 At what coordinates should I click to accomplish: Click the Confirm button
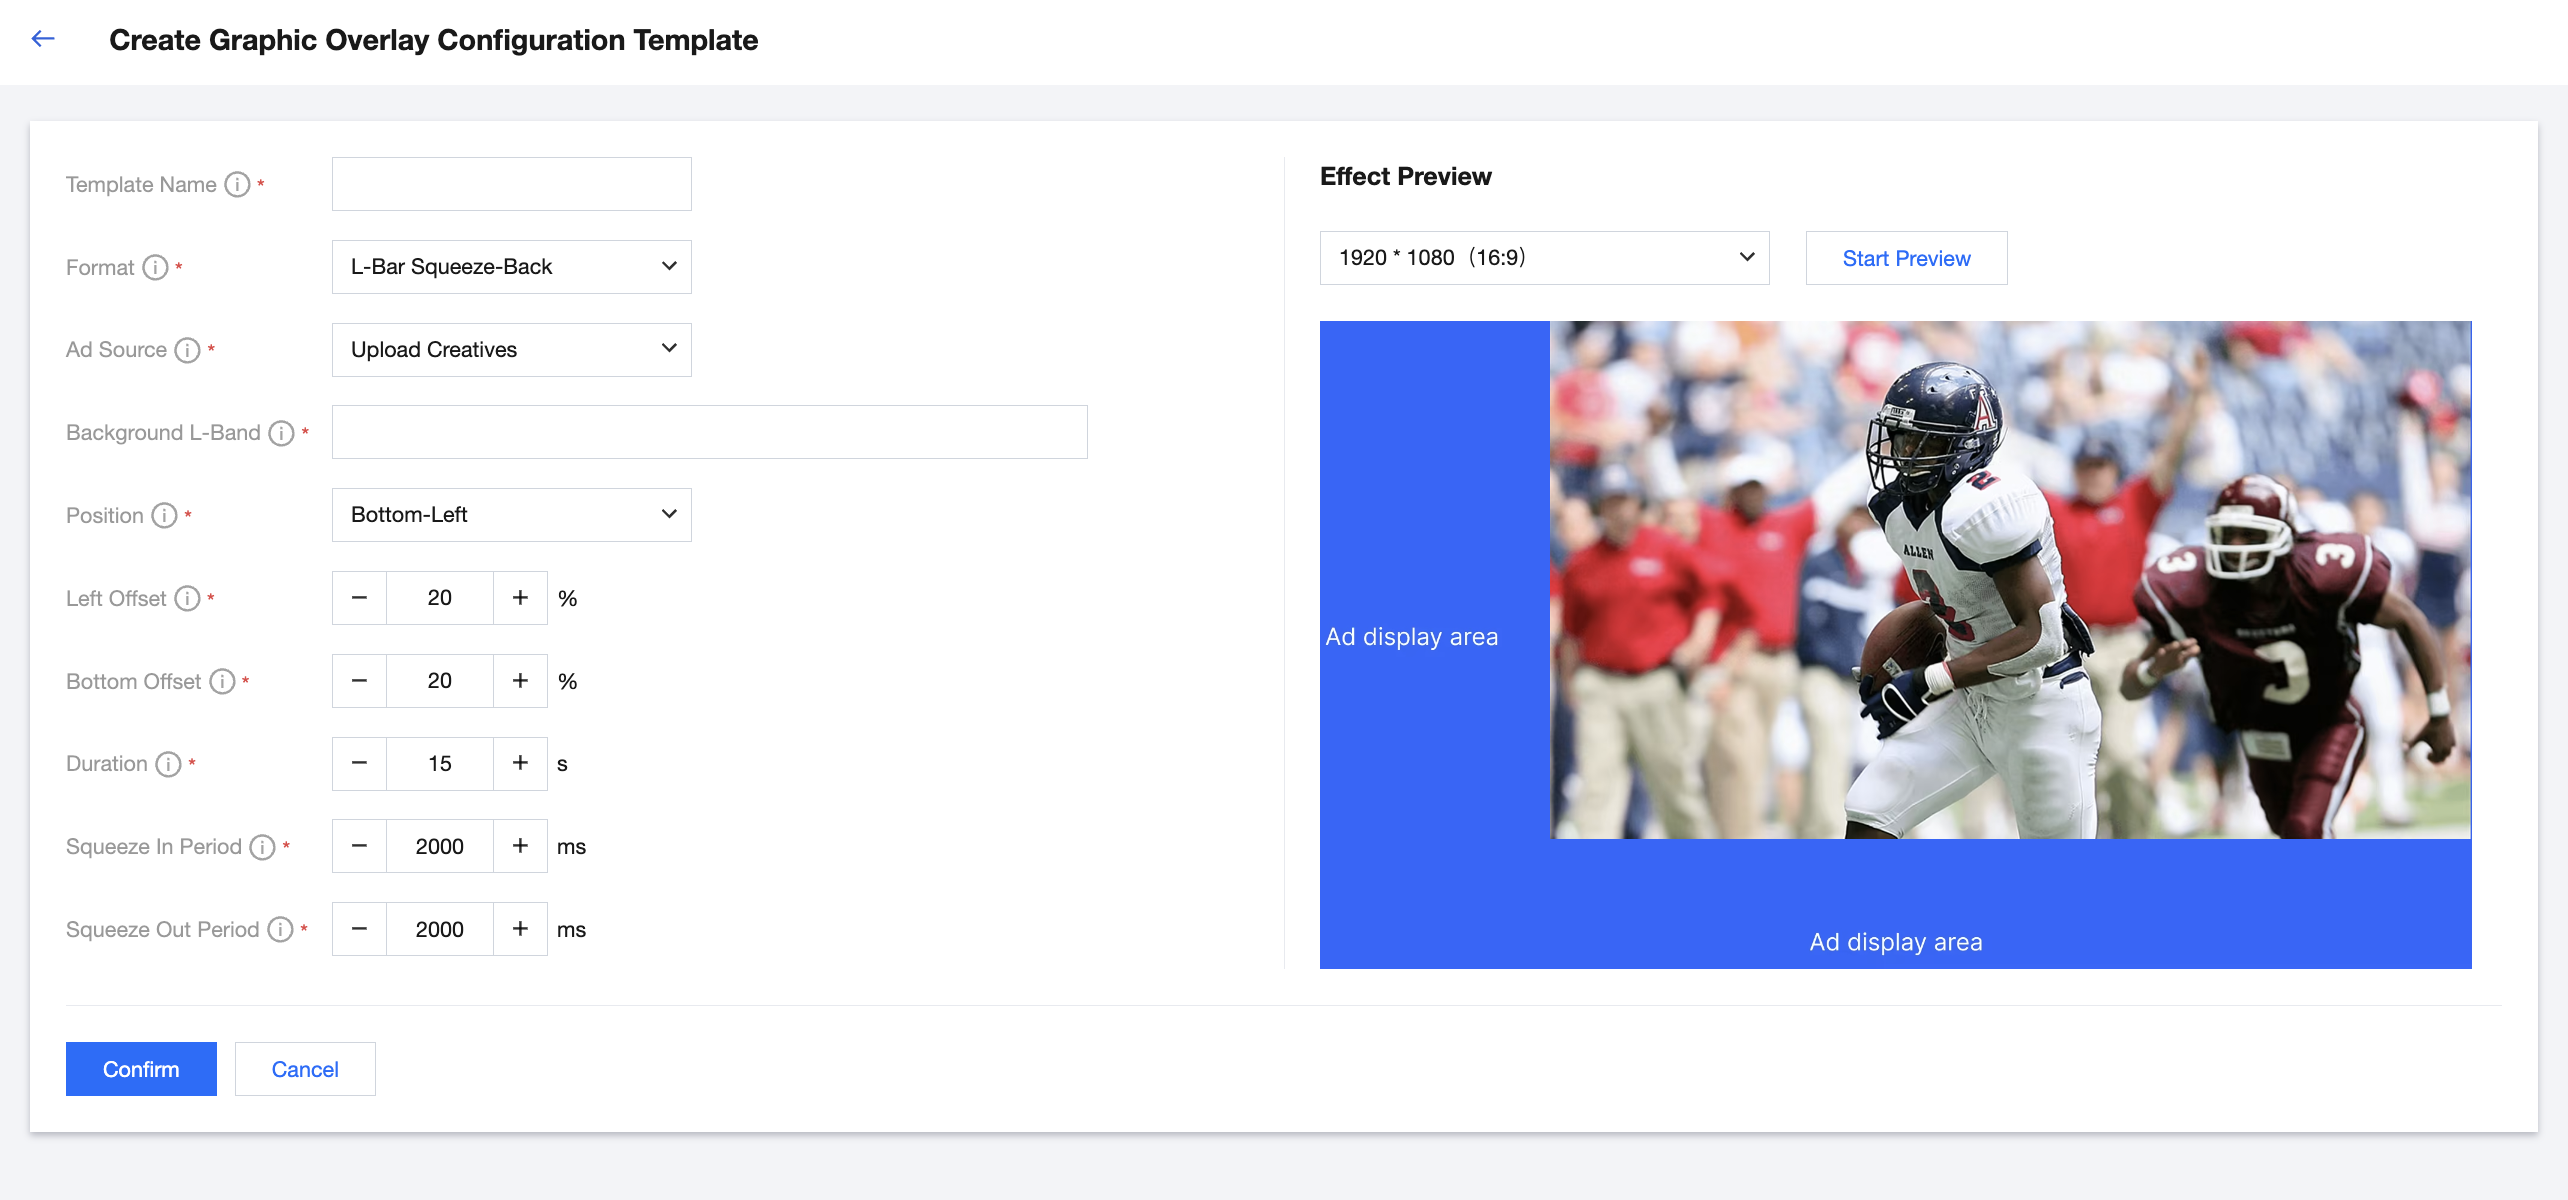[141, 1069]
